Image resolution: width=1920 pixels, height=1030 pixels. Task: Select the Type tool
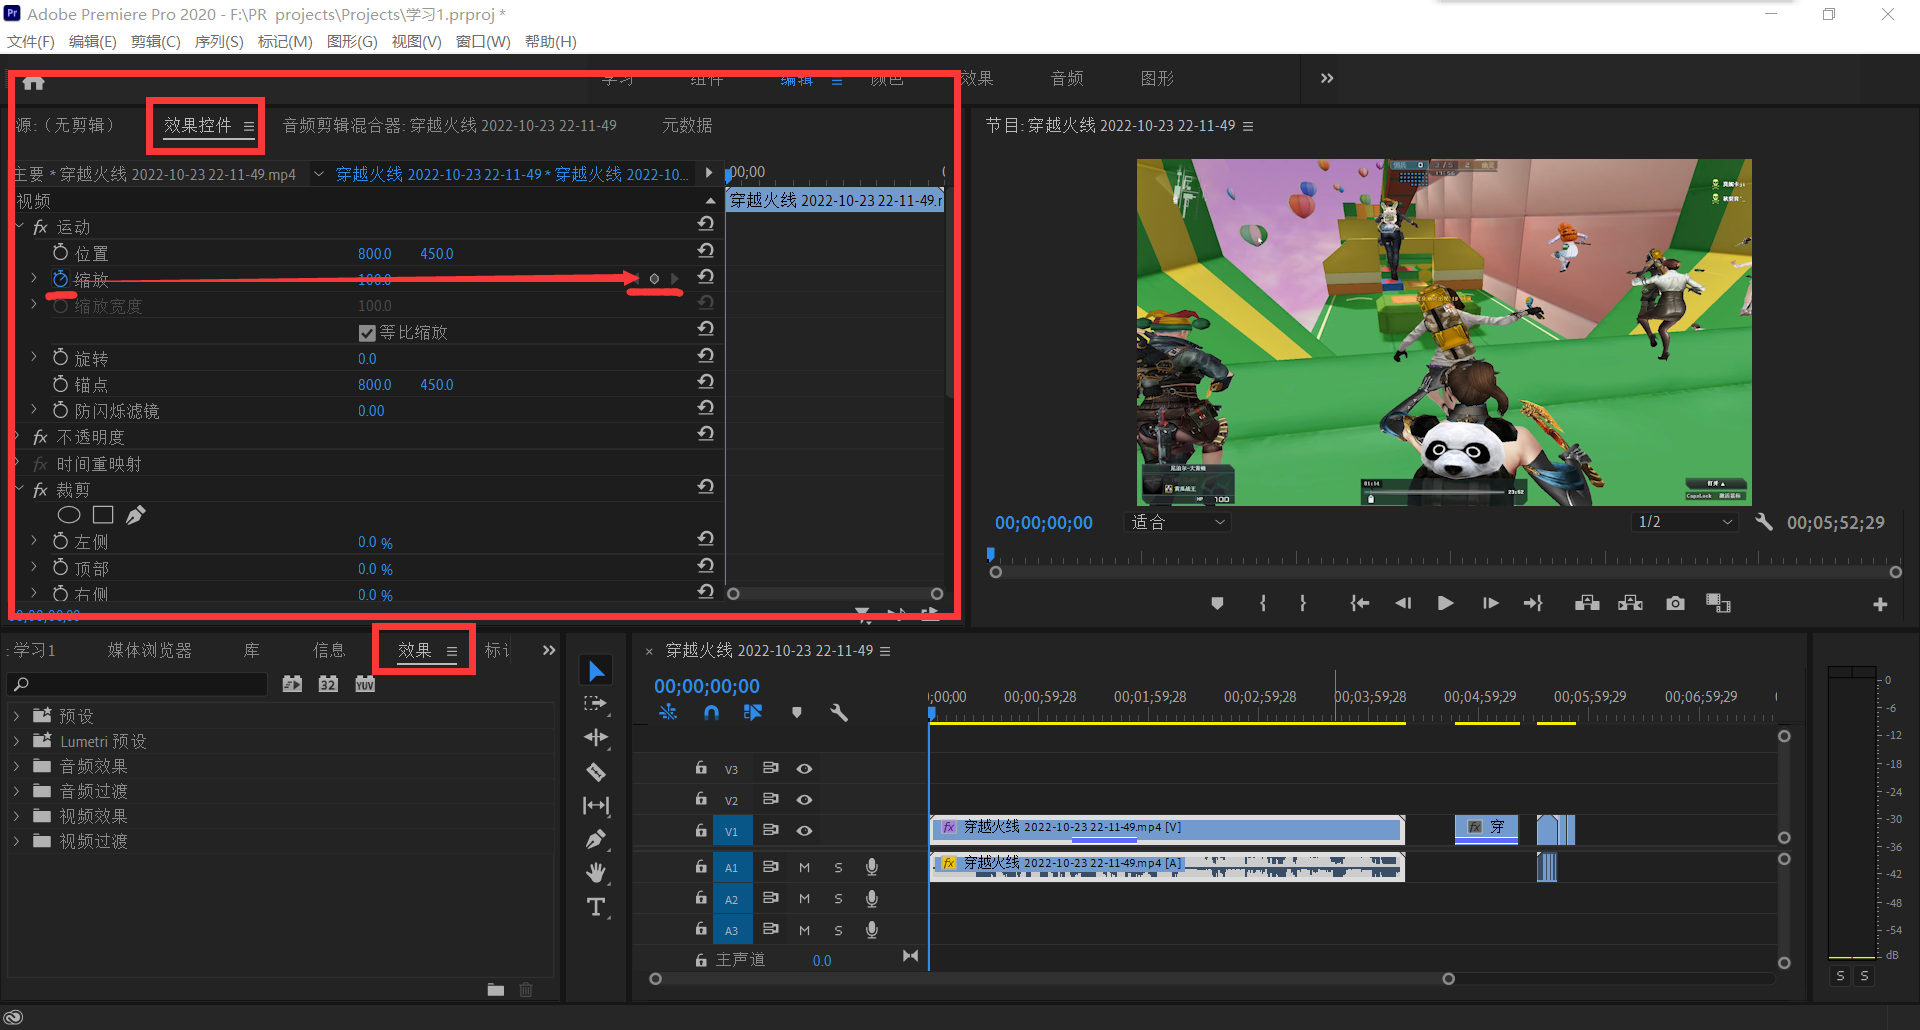596,907
